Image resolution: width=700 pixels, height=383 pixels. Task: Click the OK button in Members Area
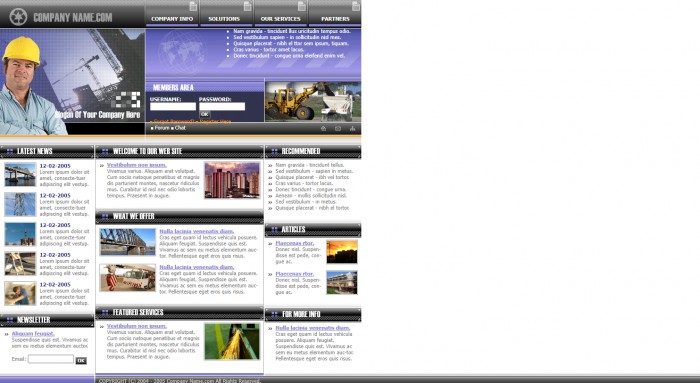pos(204,114)
